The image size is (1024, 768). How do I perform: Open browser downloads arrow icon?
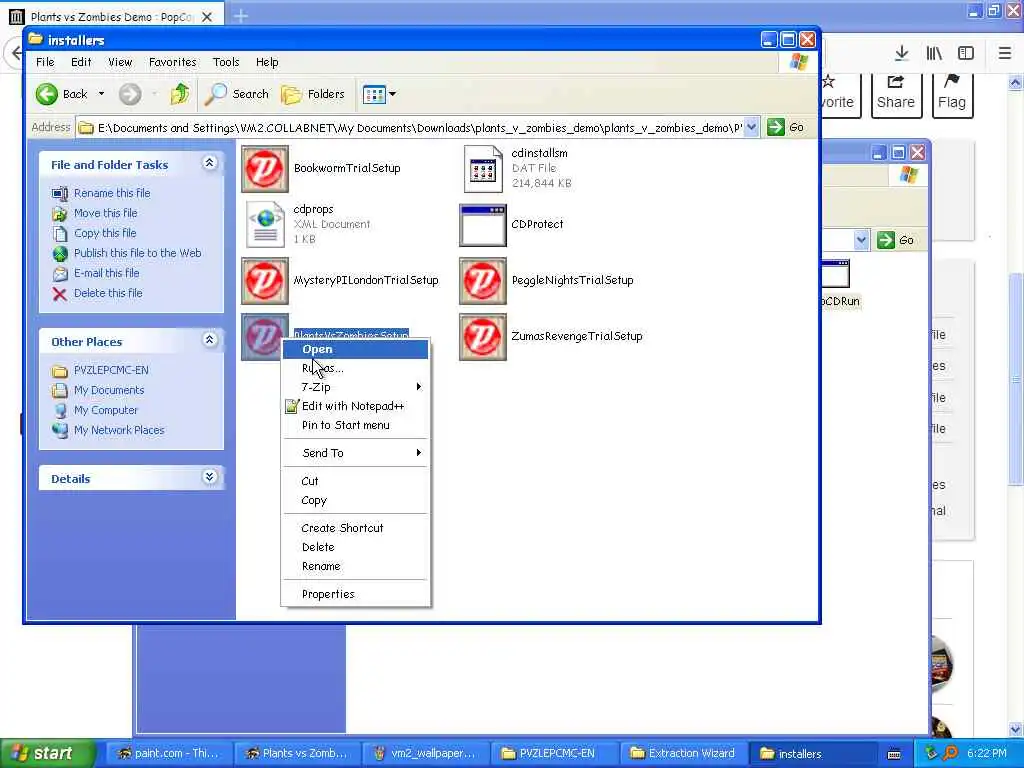click(x=901, y=53)
